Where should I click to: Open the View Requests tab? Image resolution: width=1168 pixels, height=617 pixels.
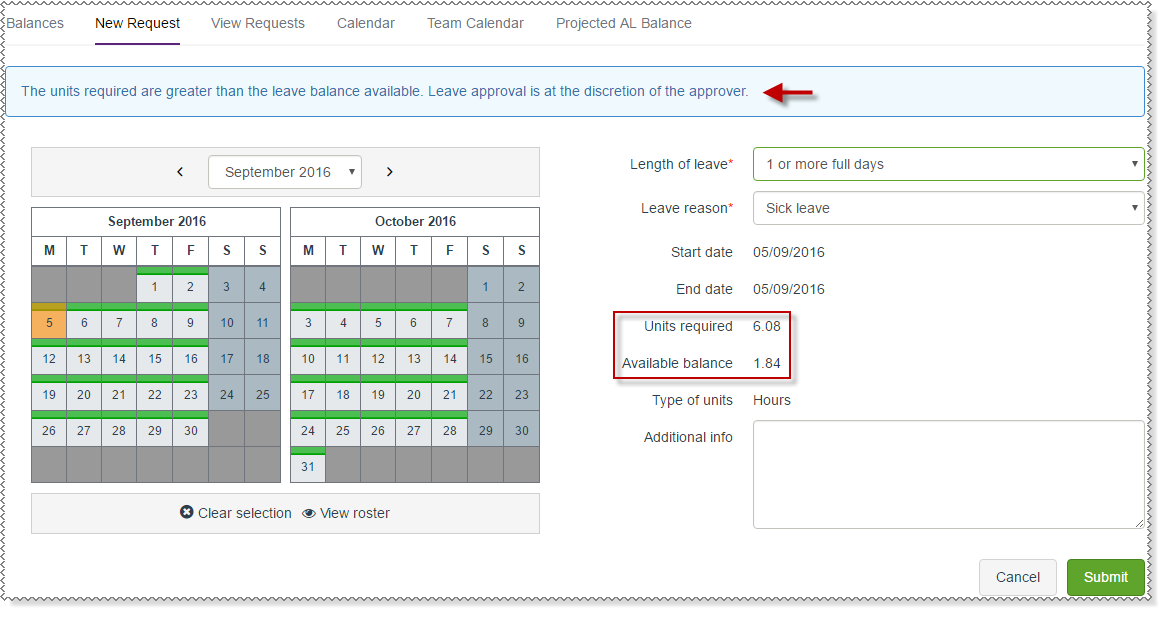coord(258,23)
